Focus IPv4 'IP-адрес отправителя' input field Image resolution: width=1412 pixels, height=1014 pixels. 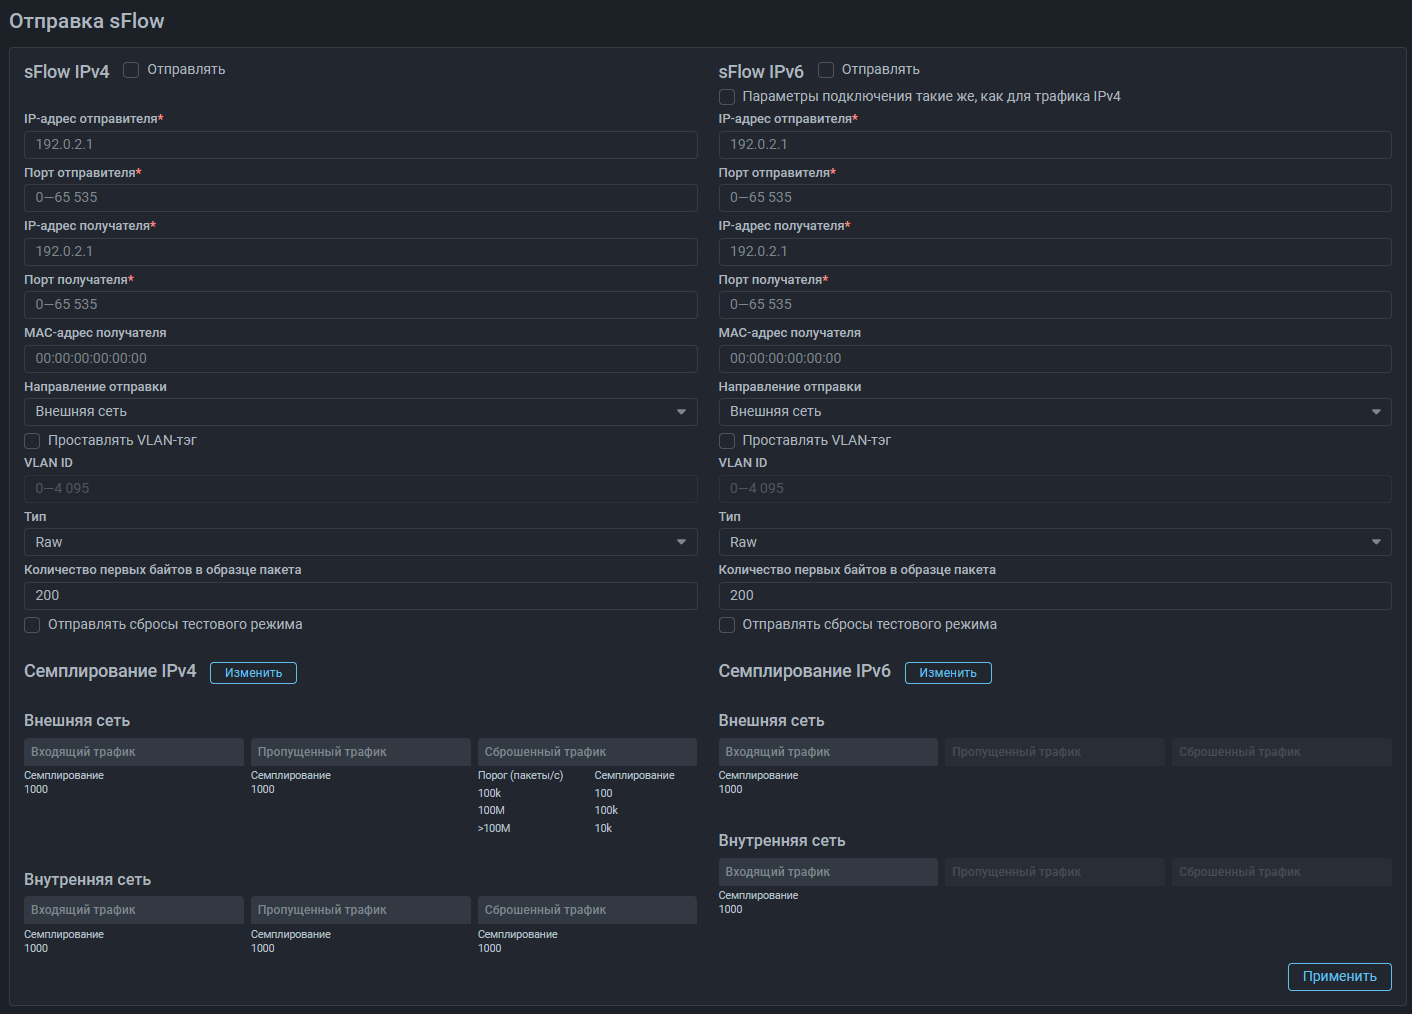pos(360,145)
